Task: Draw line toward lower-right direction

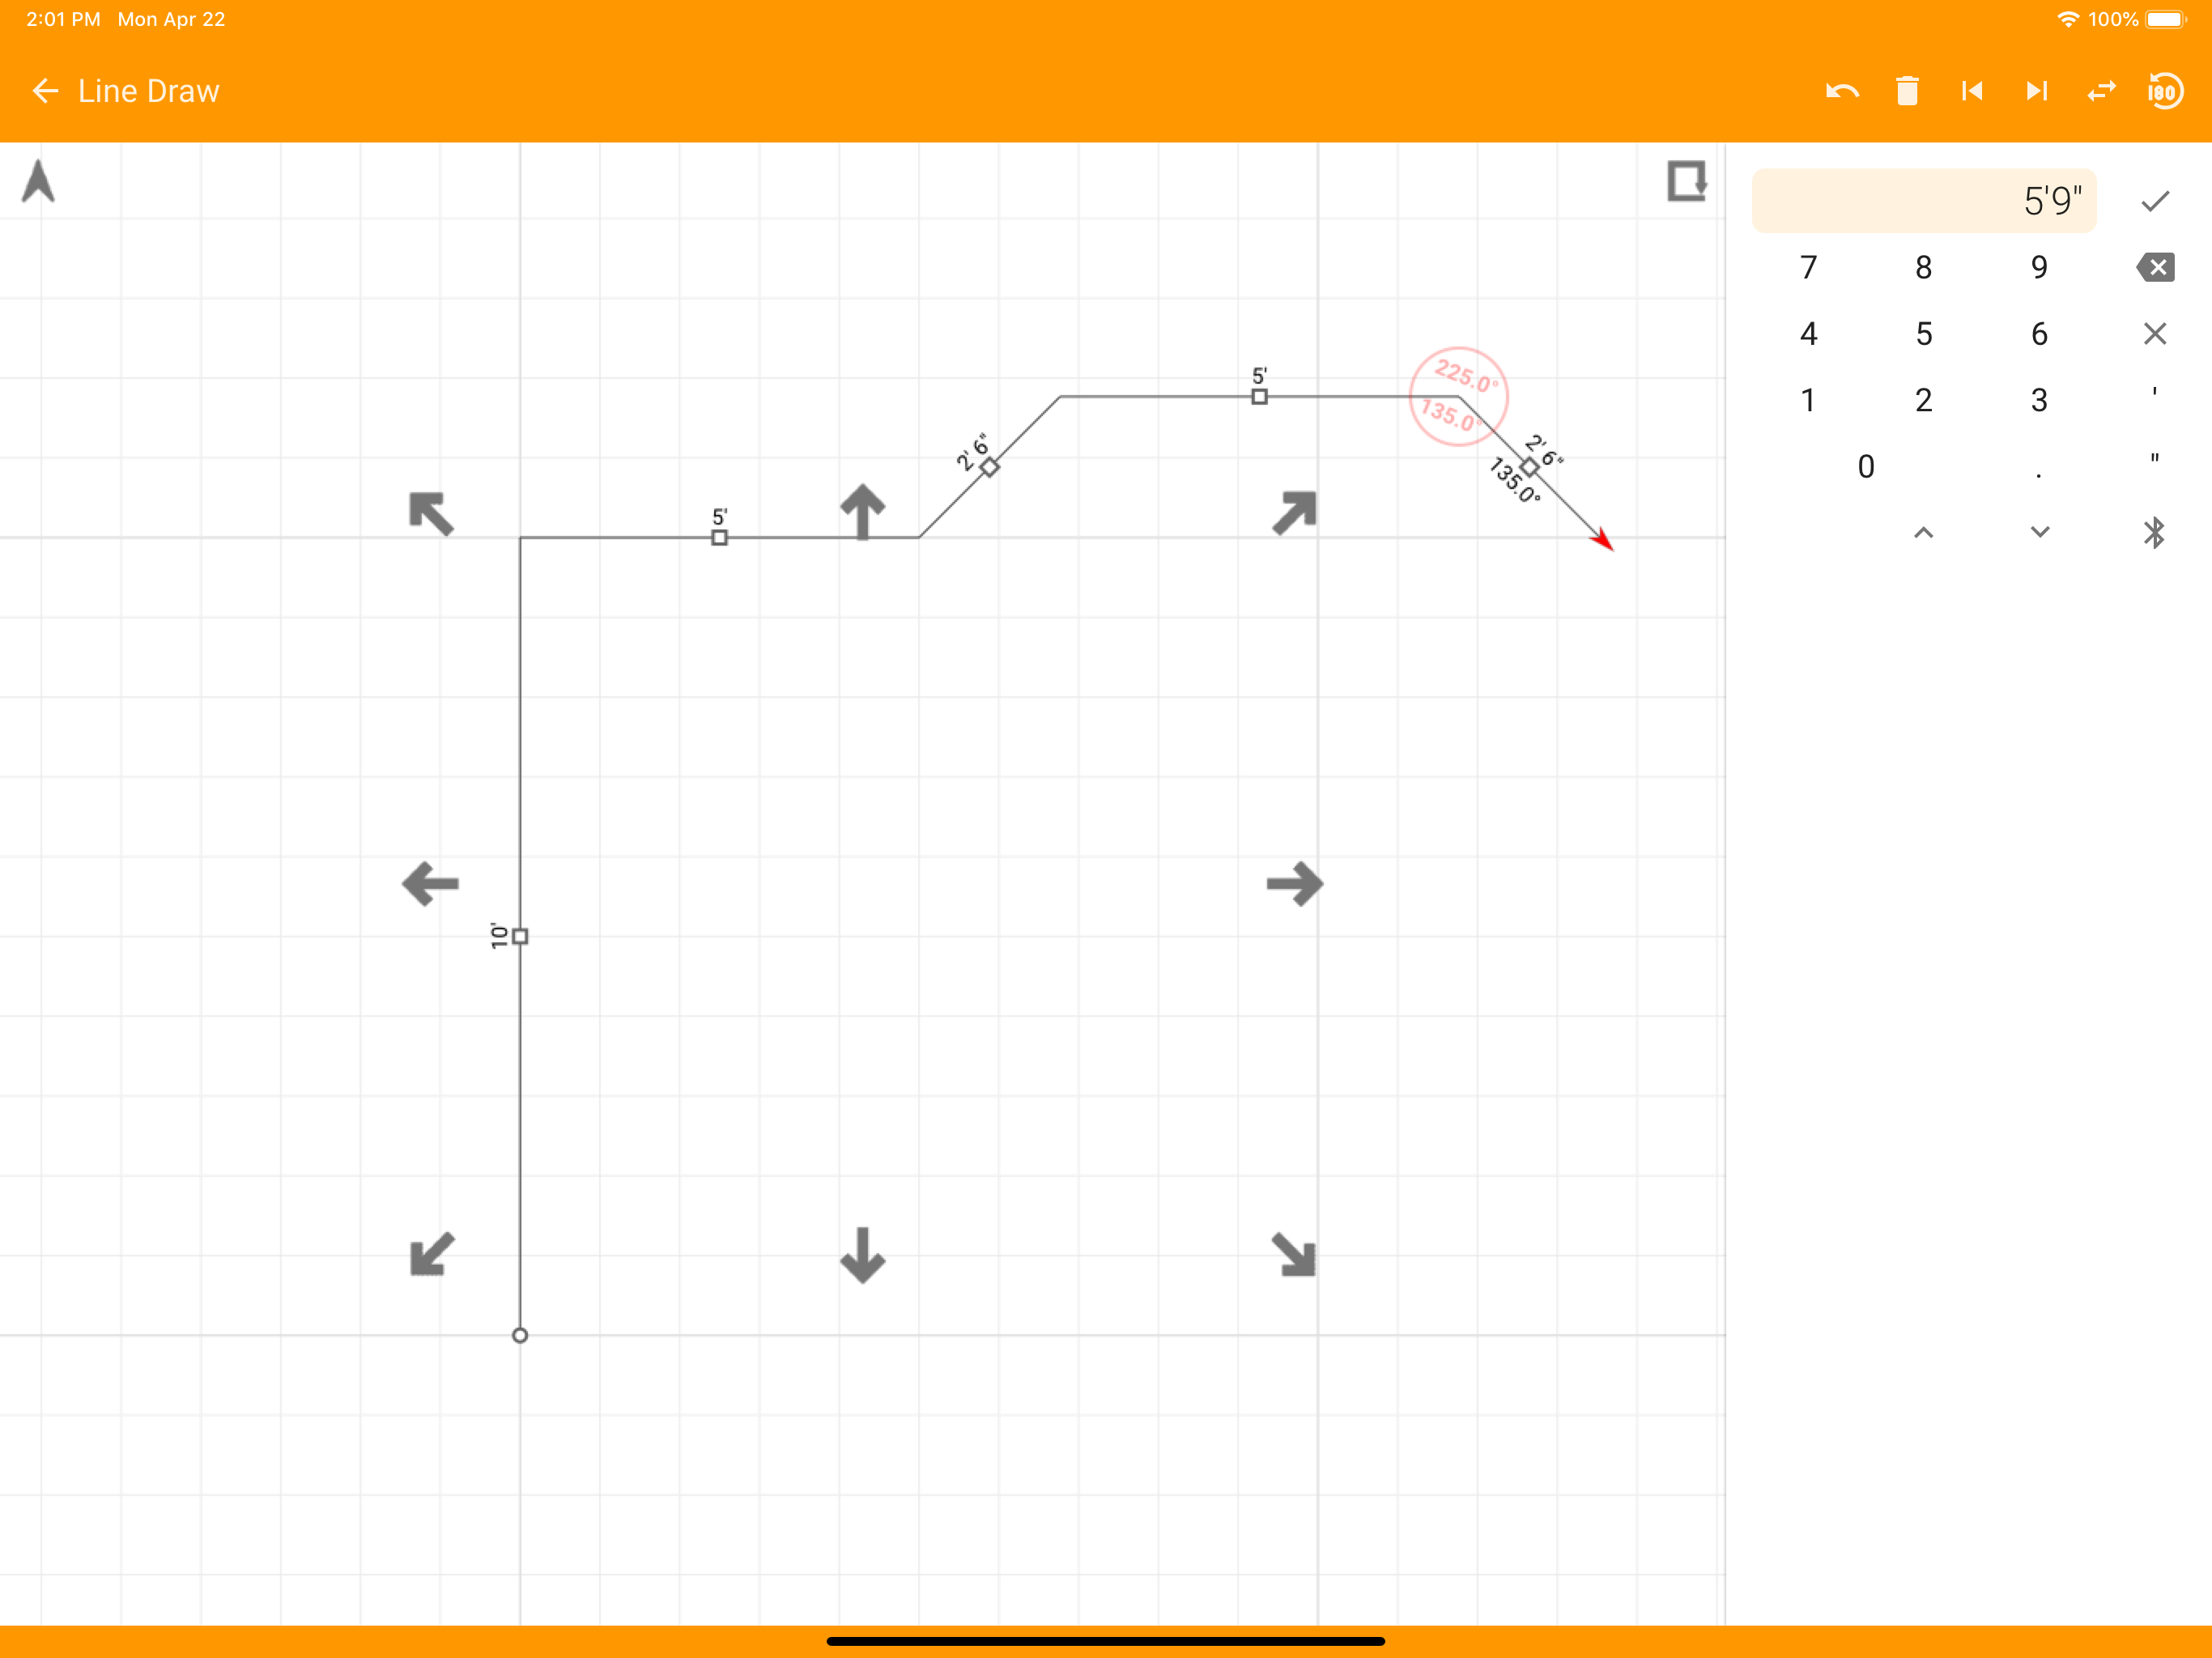Action: pos(1294,1254)
